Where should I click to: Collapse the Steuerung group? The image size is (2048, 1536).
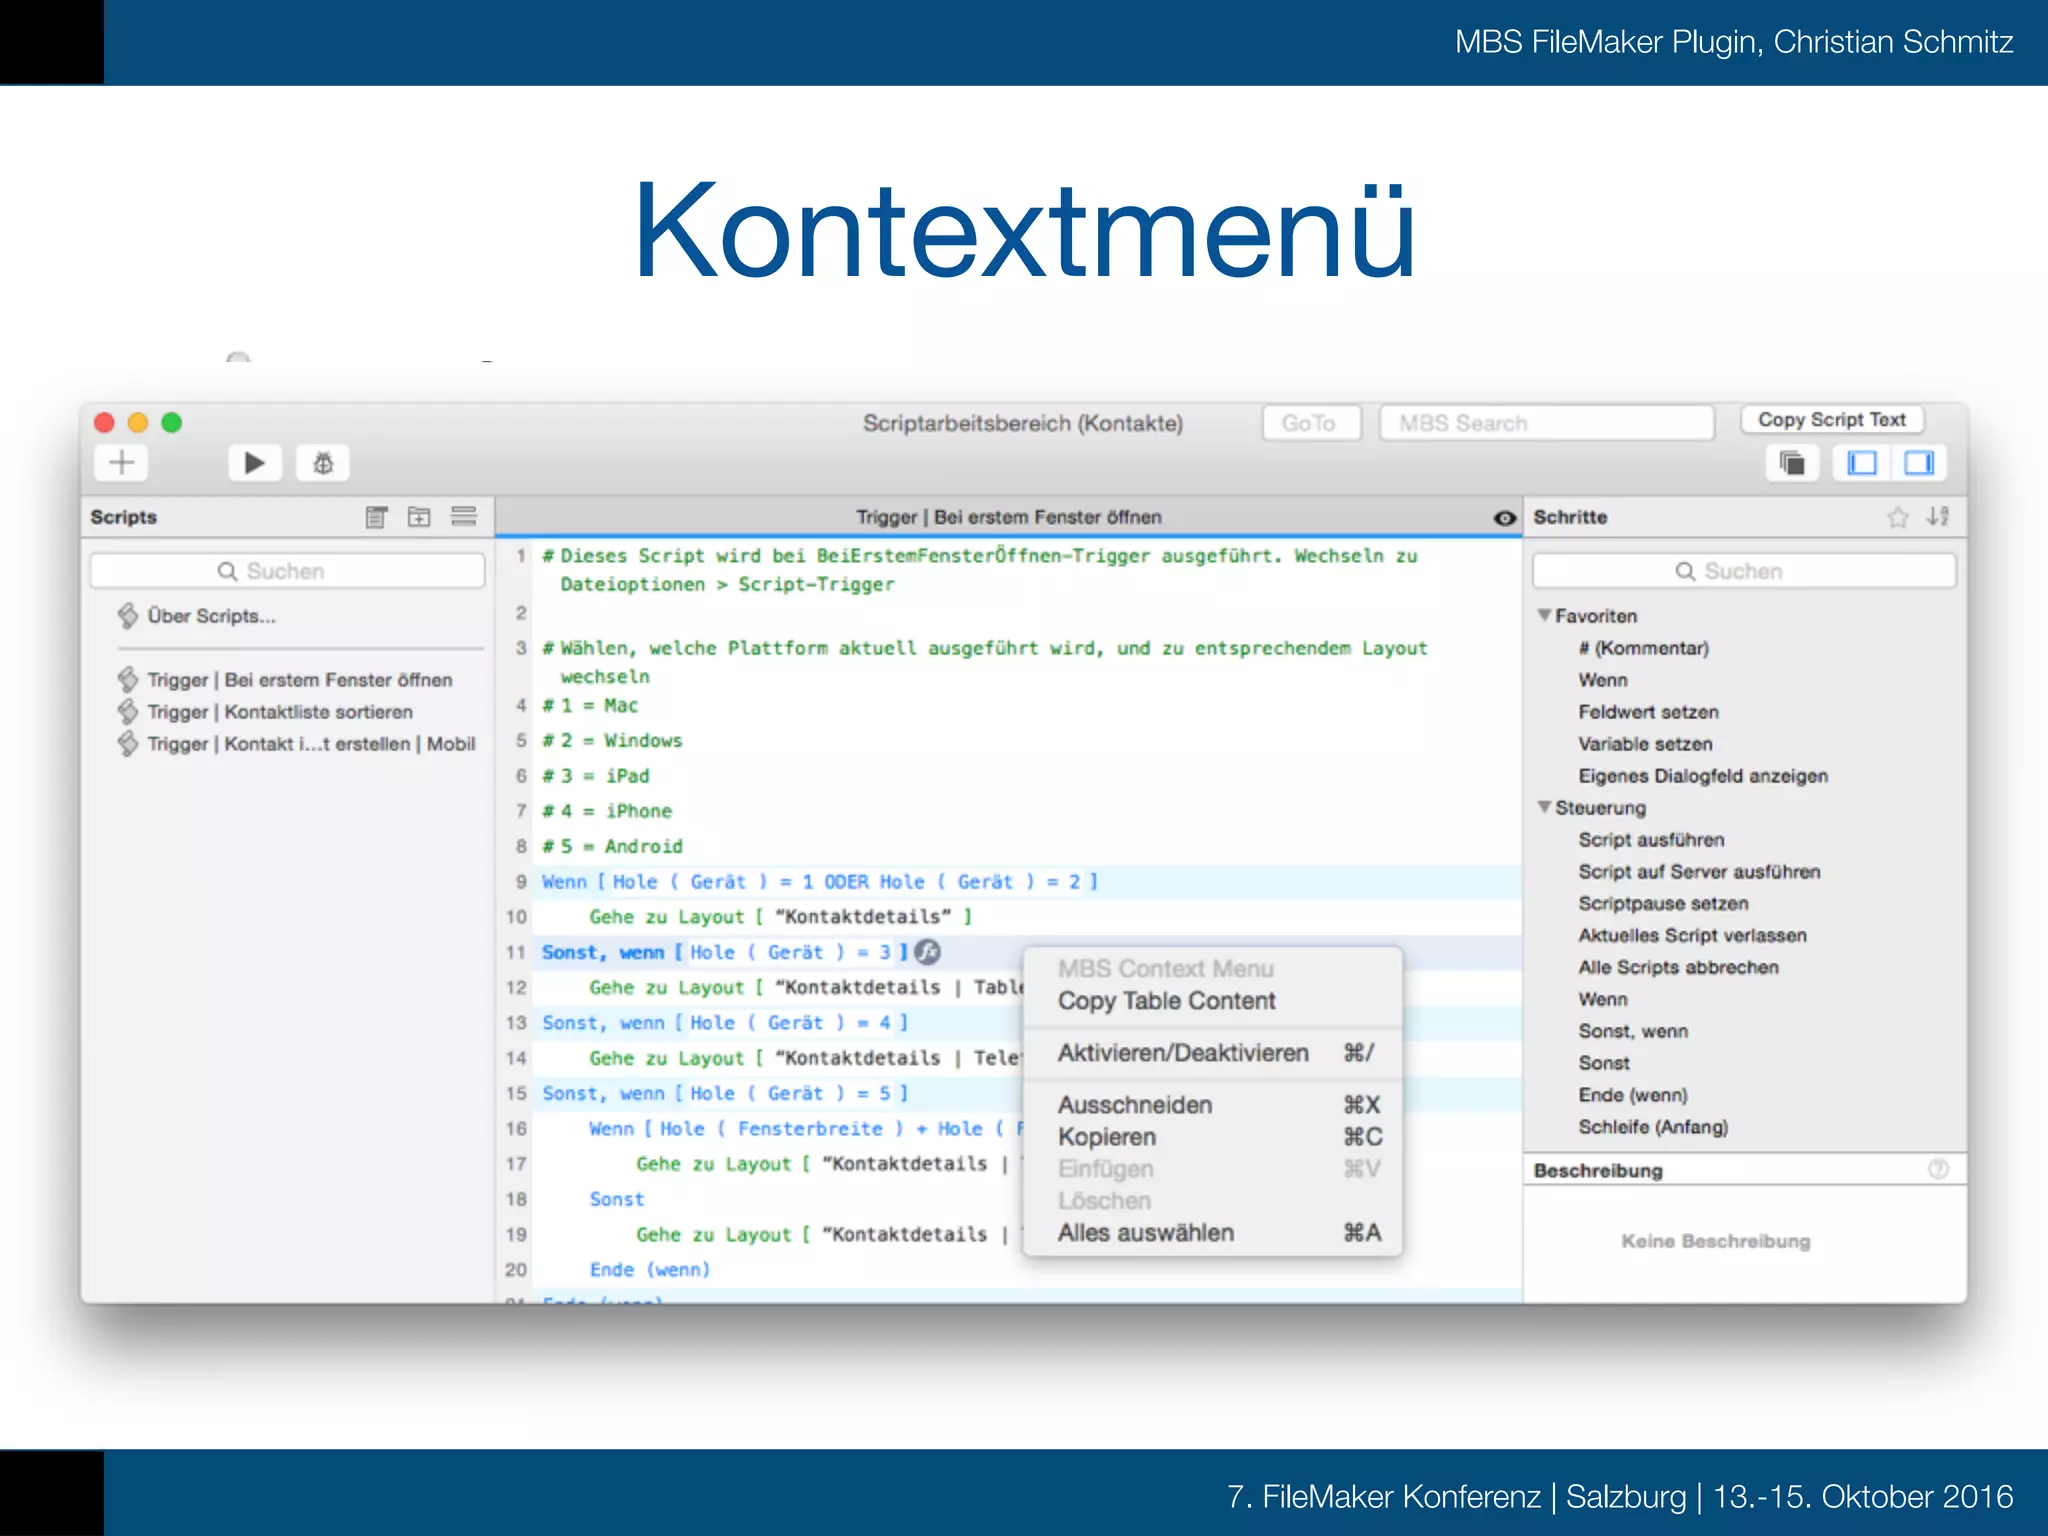tap(1544, 807)
